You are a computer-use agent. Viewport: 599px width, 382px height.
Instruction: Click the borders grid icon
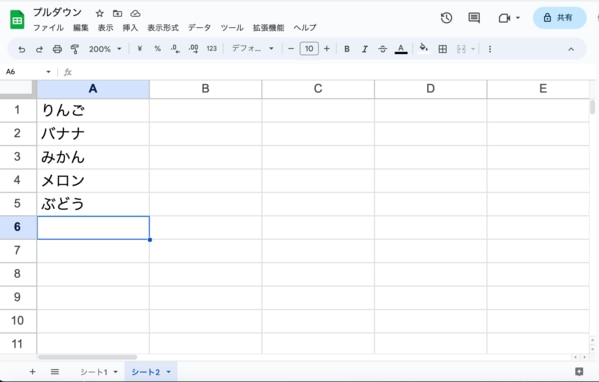pyautogui.click(x=443, y=49)
